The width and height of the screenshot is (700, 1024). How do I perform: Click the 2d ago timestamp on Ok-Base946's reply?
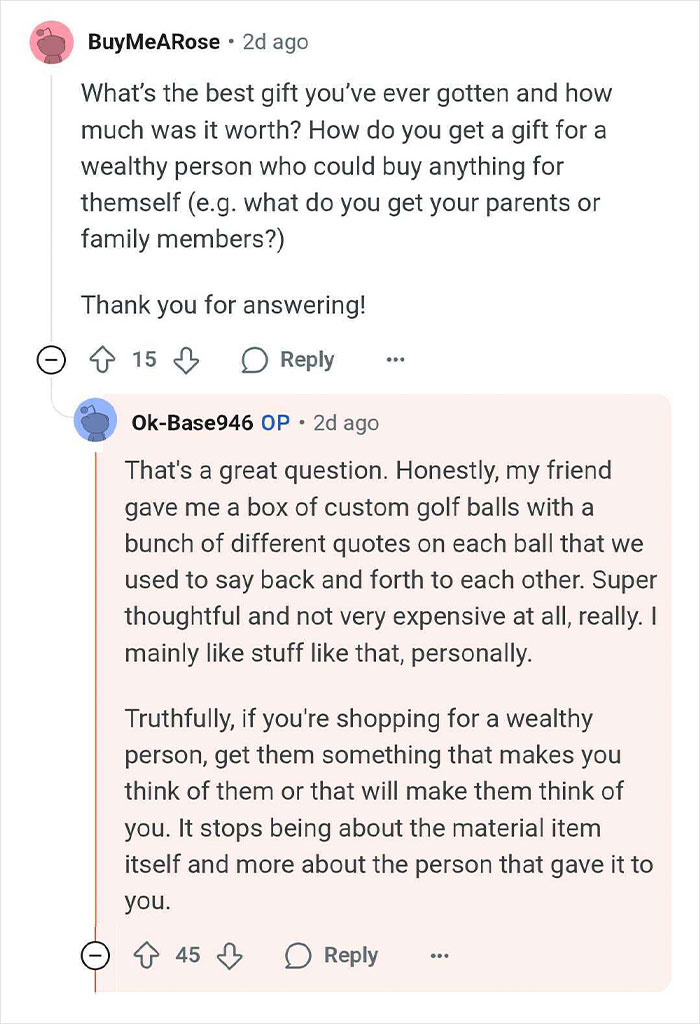pos(346,423)
